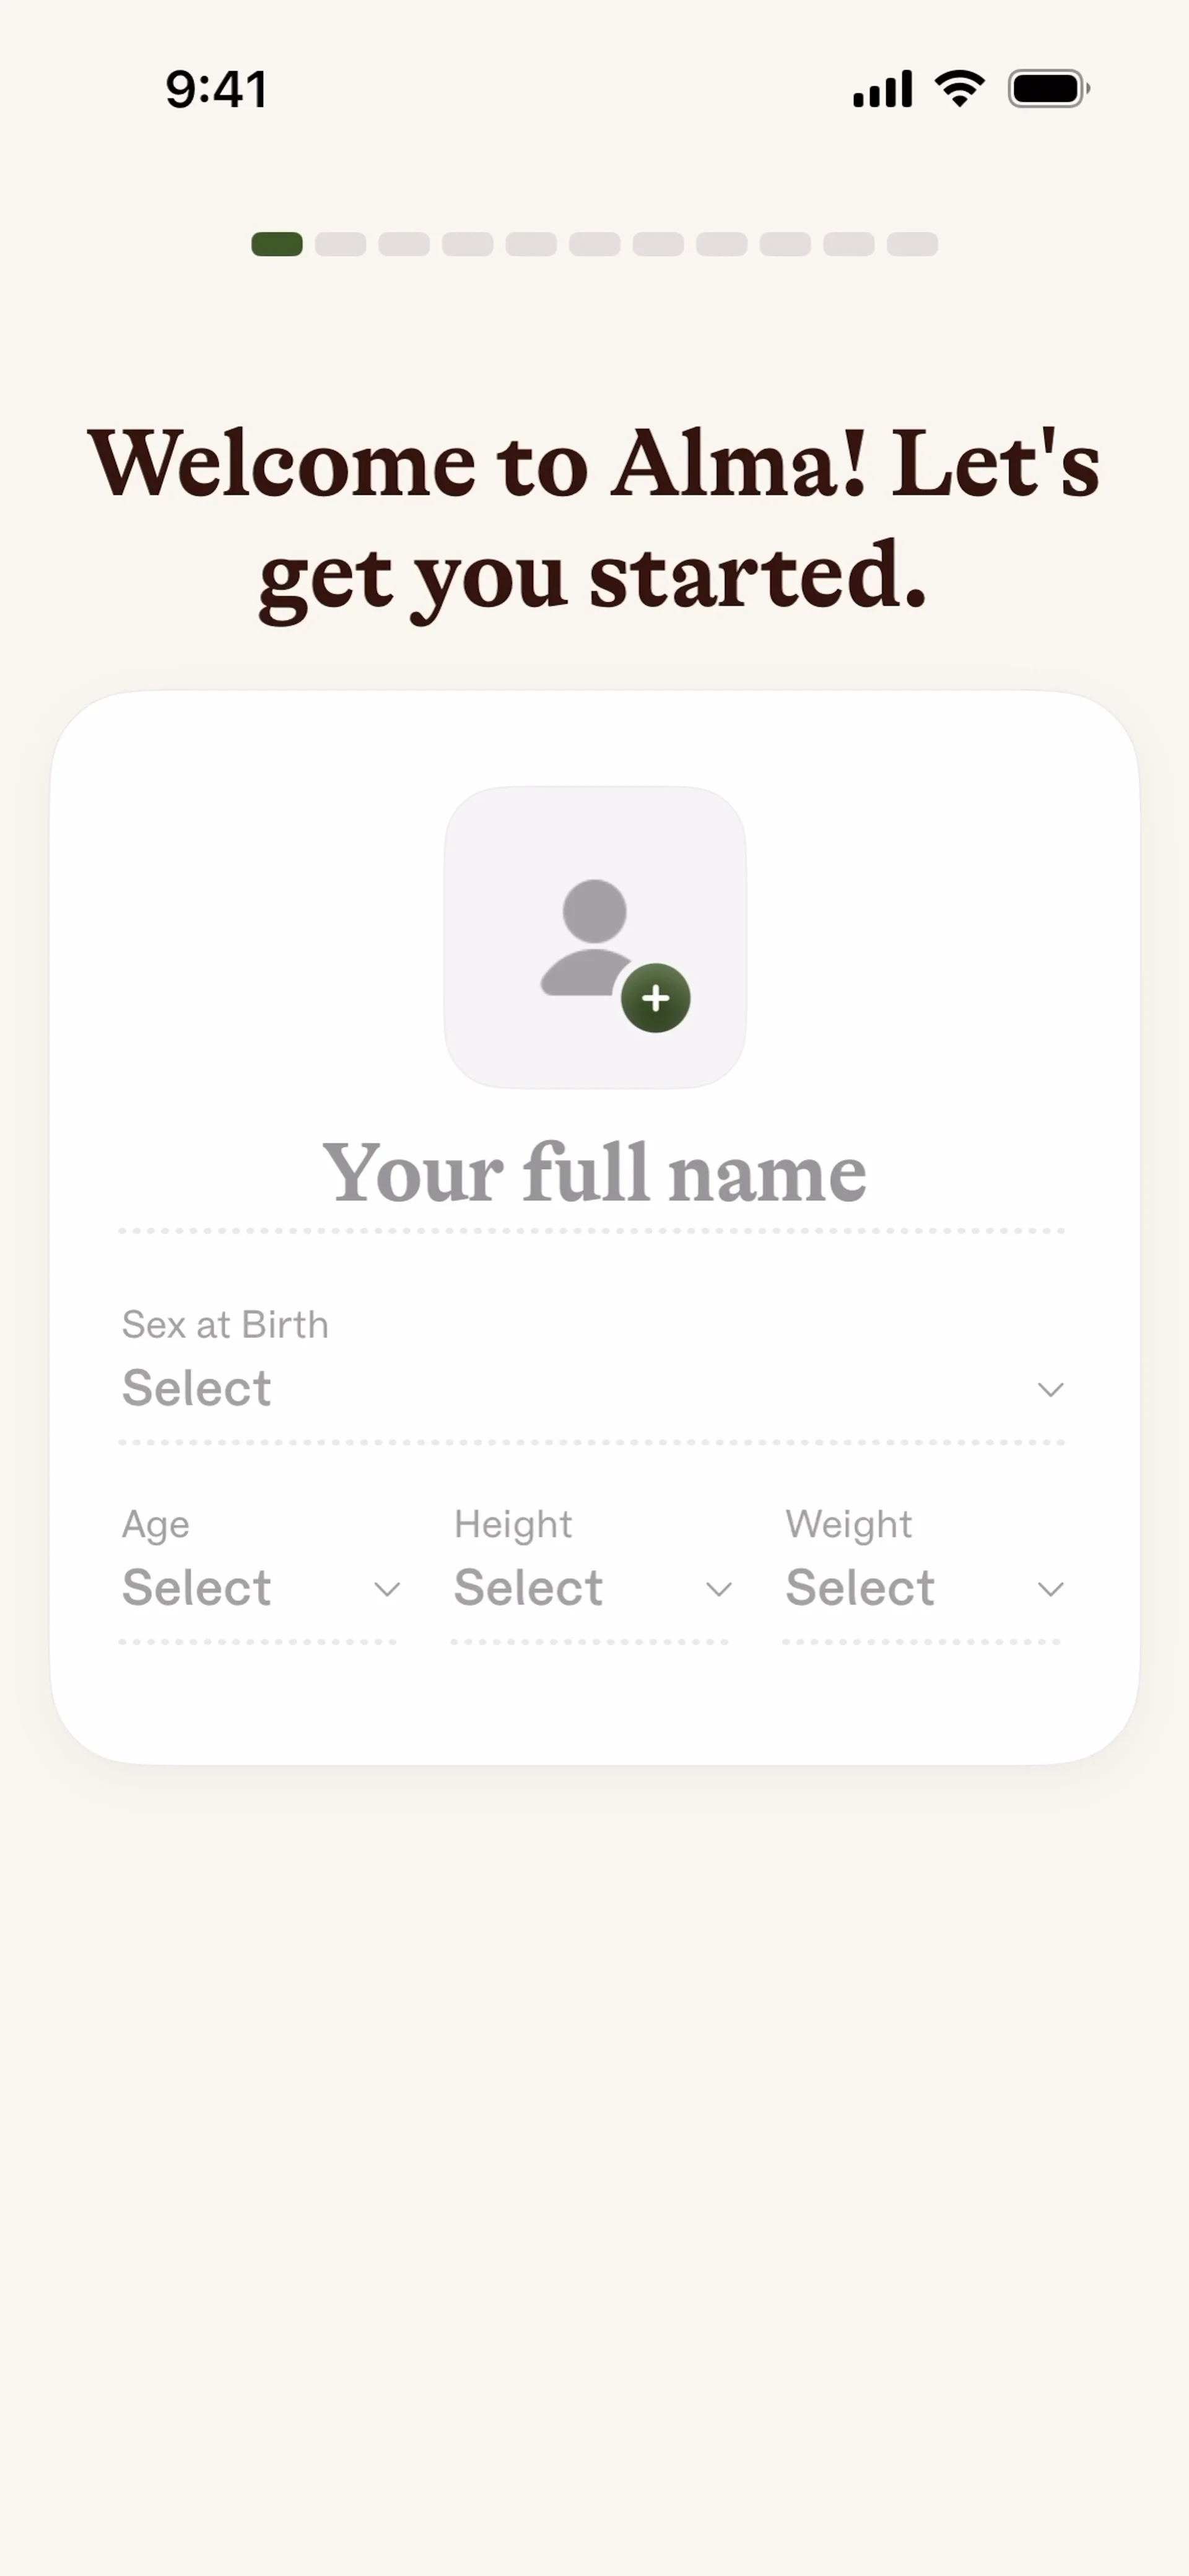Open the Weight dropdown chevron
The height and width of the screenshot is (2576, 1189).
click(1050, 1589)
